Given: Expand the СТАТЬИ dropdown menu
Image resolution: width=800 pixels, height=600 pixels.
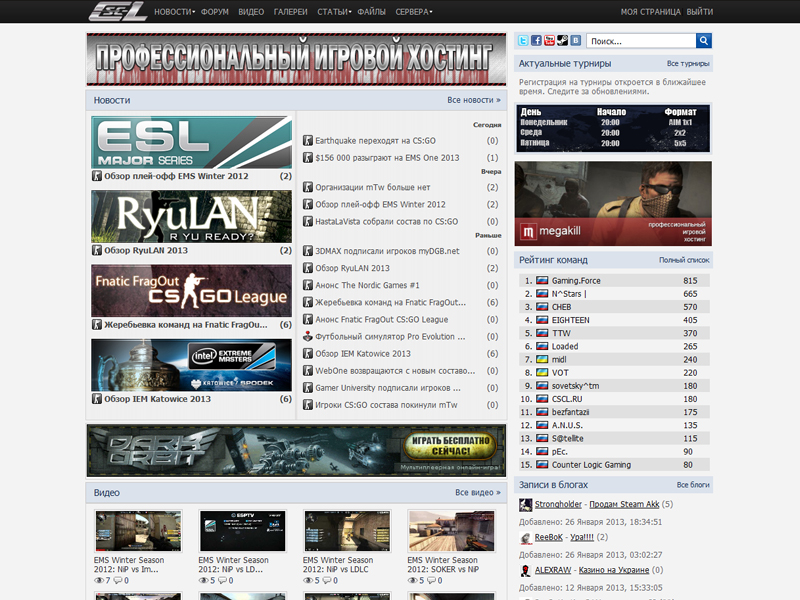Looking at the screenshot, I should pos(334,12).
